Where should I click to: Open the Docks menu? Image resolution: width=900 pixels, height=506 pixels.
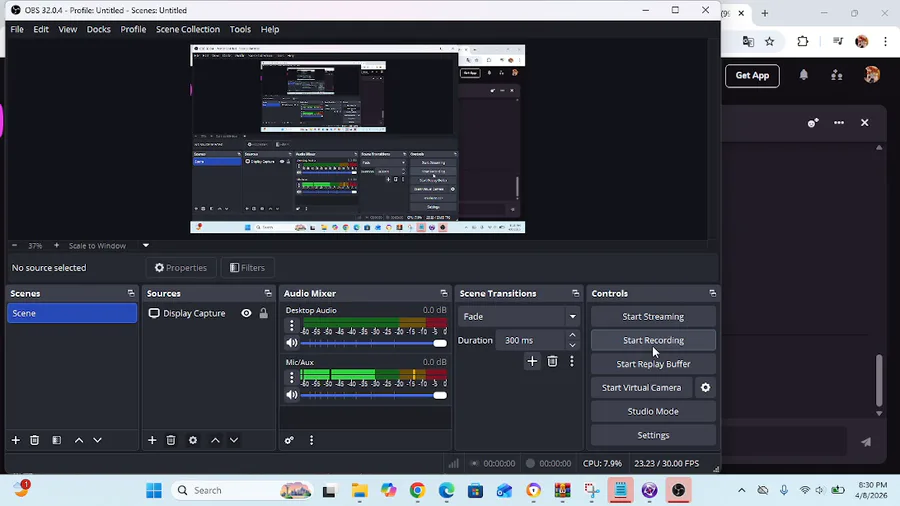pos(99,29)
